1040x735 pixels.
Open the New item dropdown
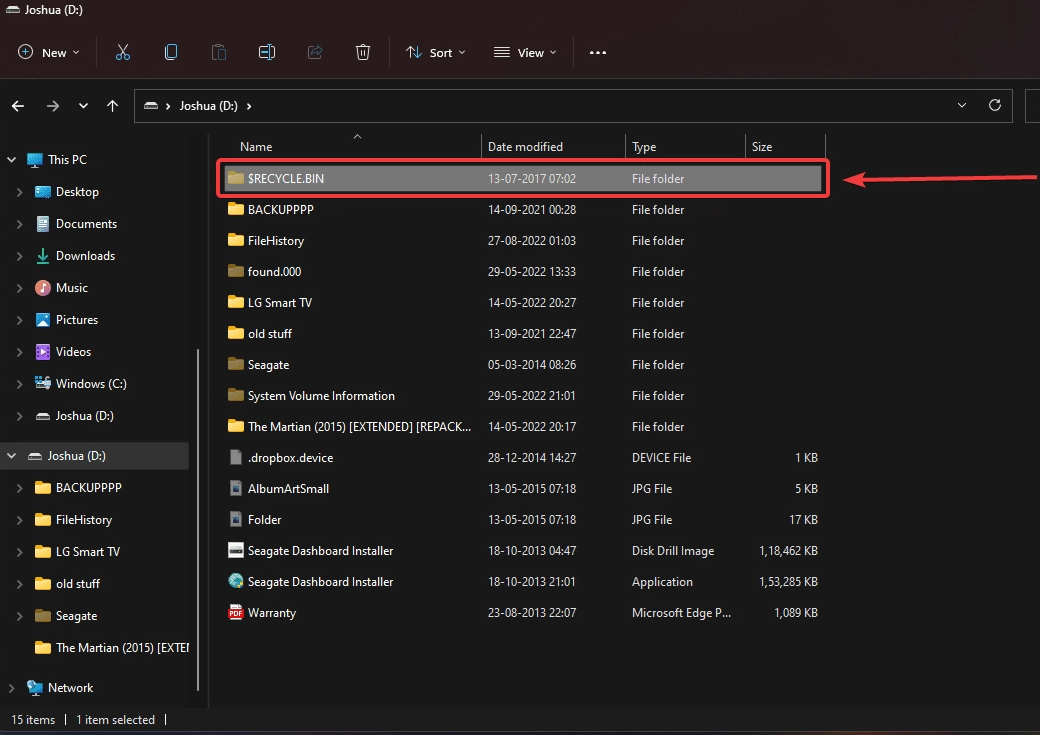tap(48, 52)
